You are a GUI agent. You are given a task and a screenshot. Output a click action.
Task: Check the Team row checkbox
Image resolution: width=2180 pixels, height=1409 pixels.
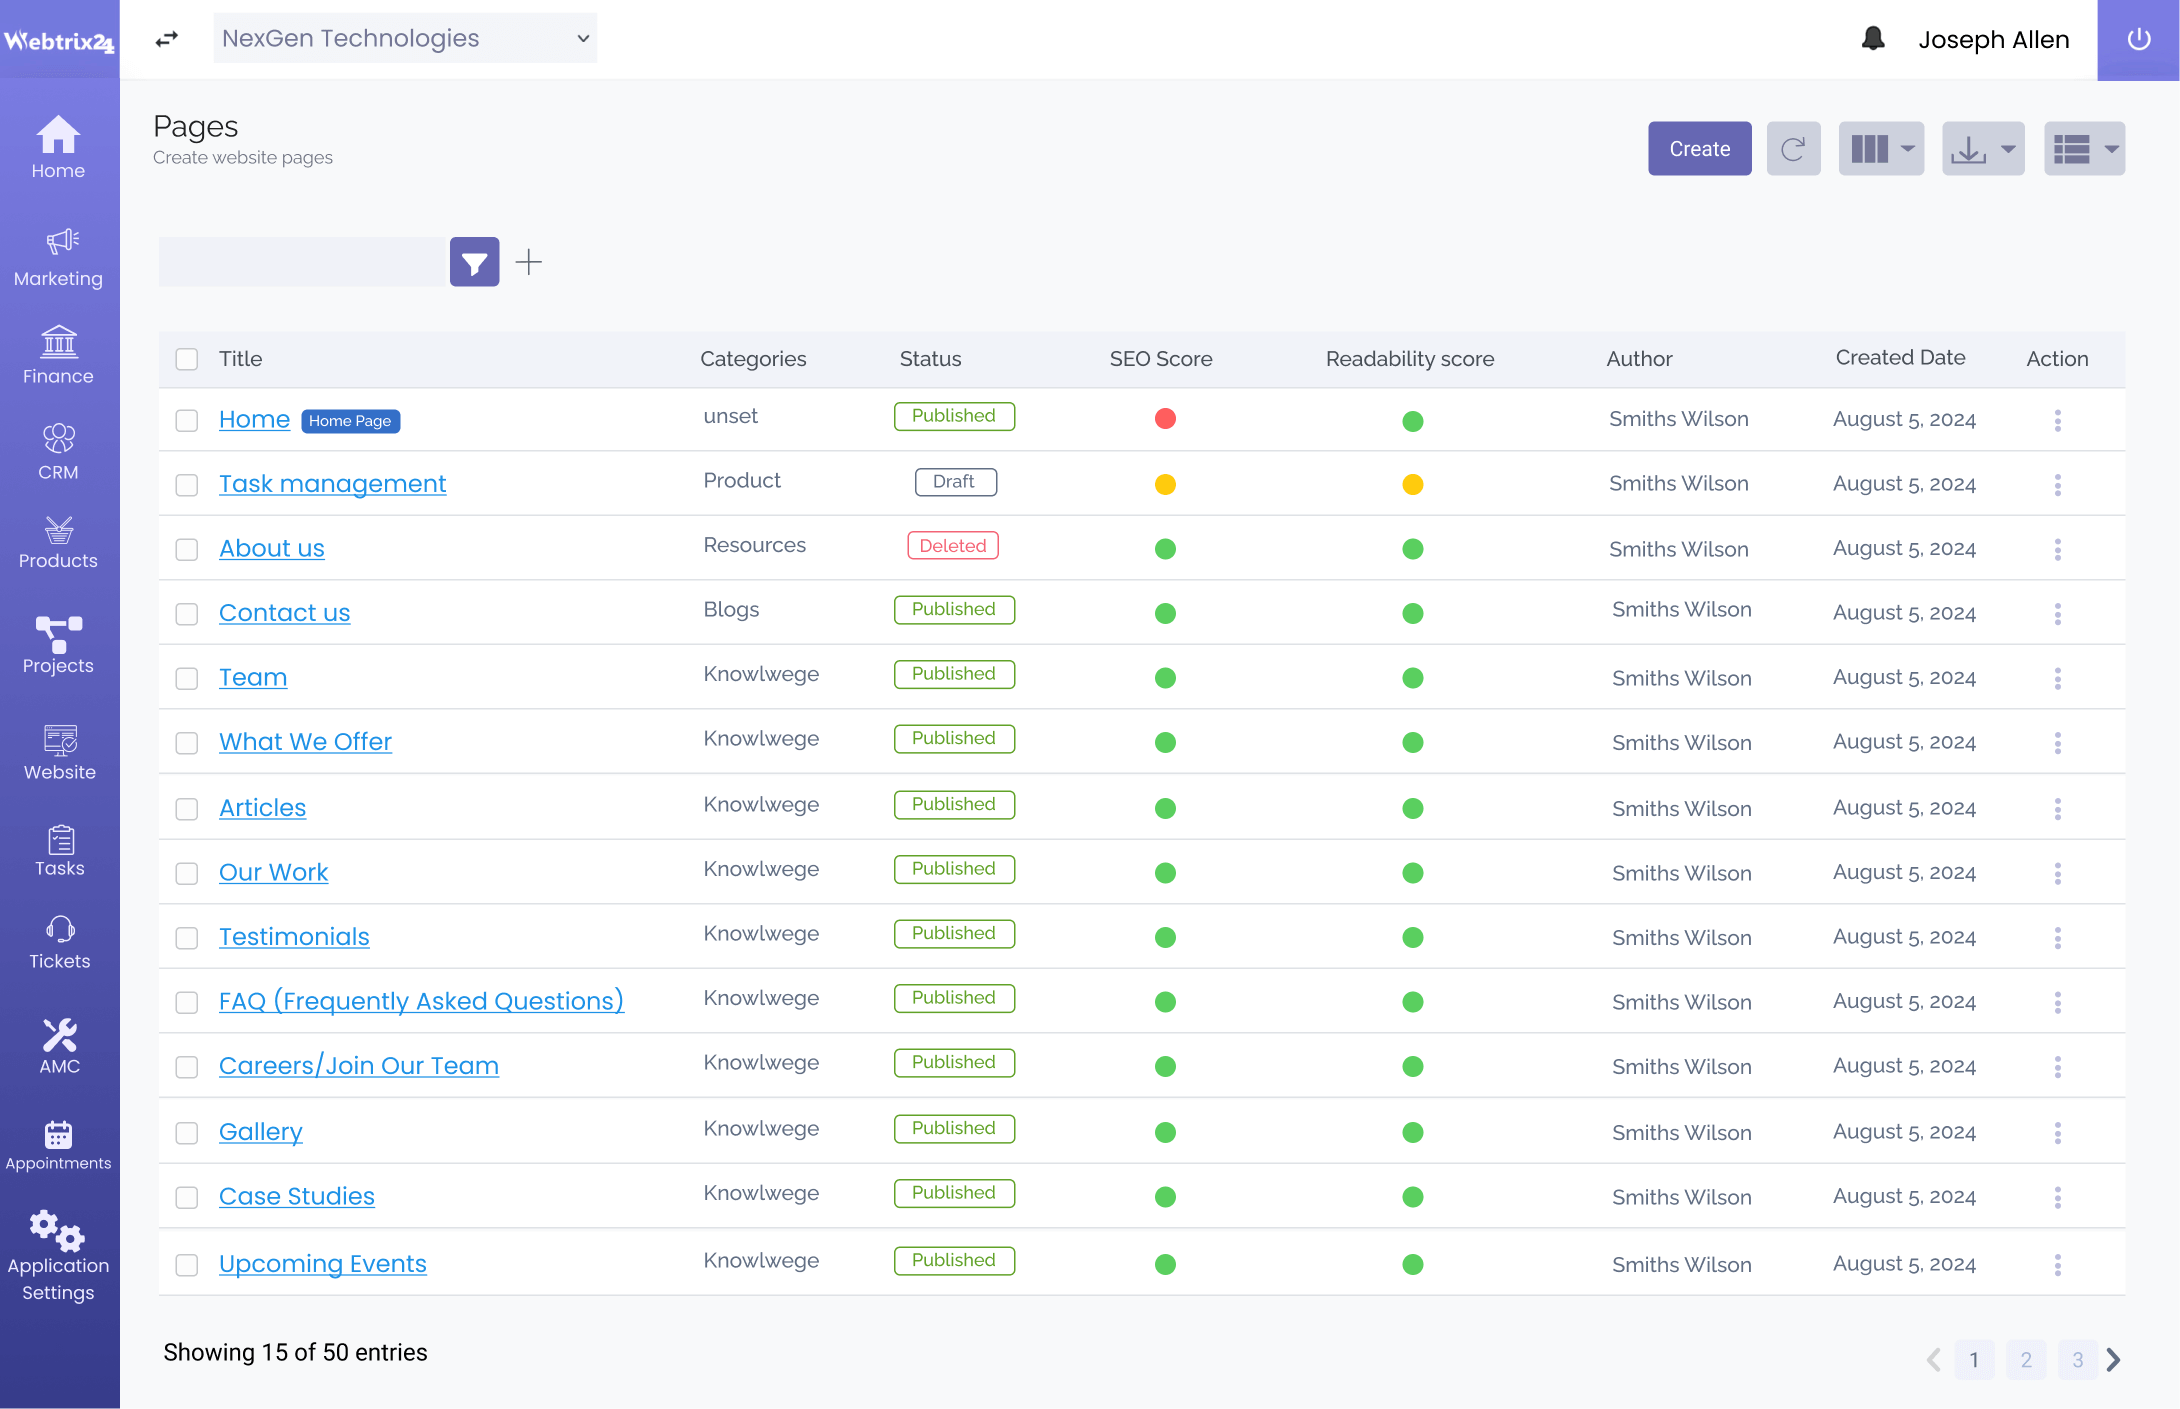(x=187, y=678)
